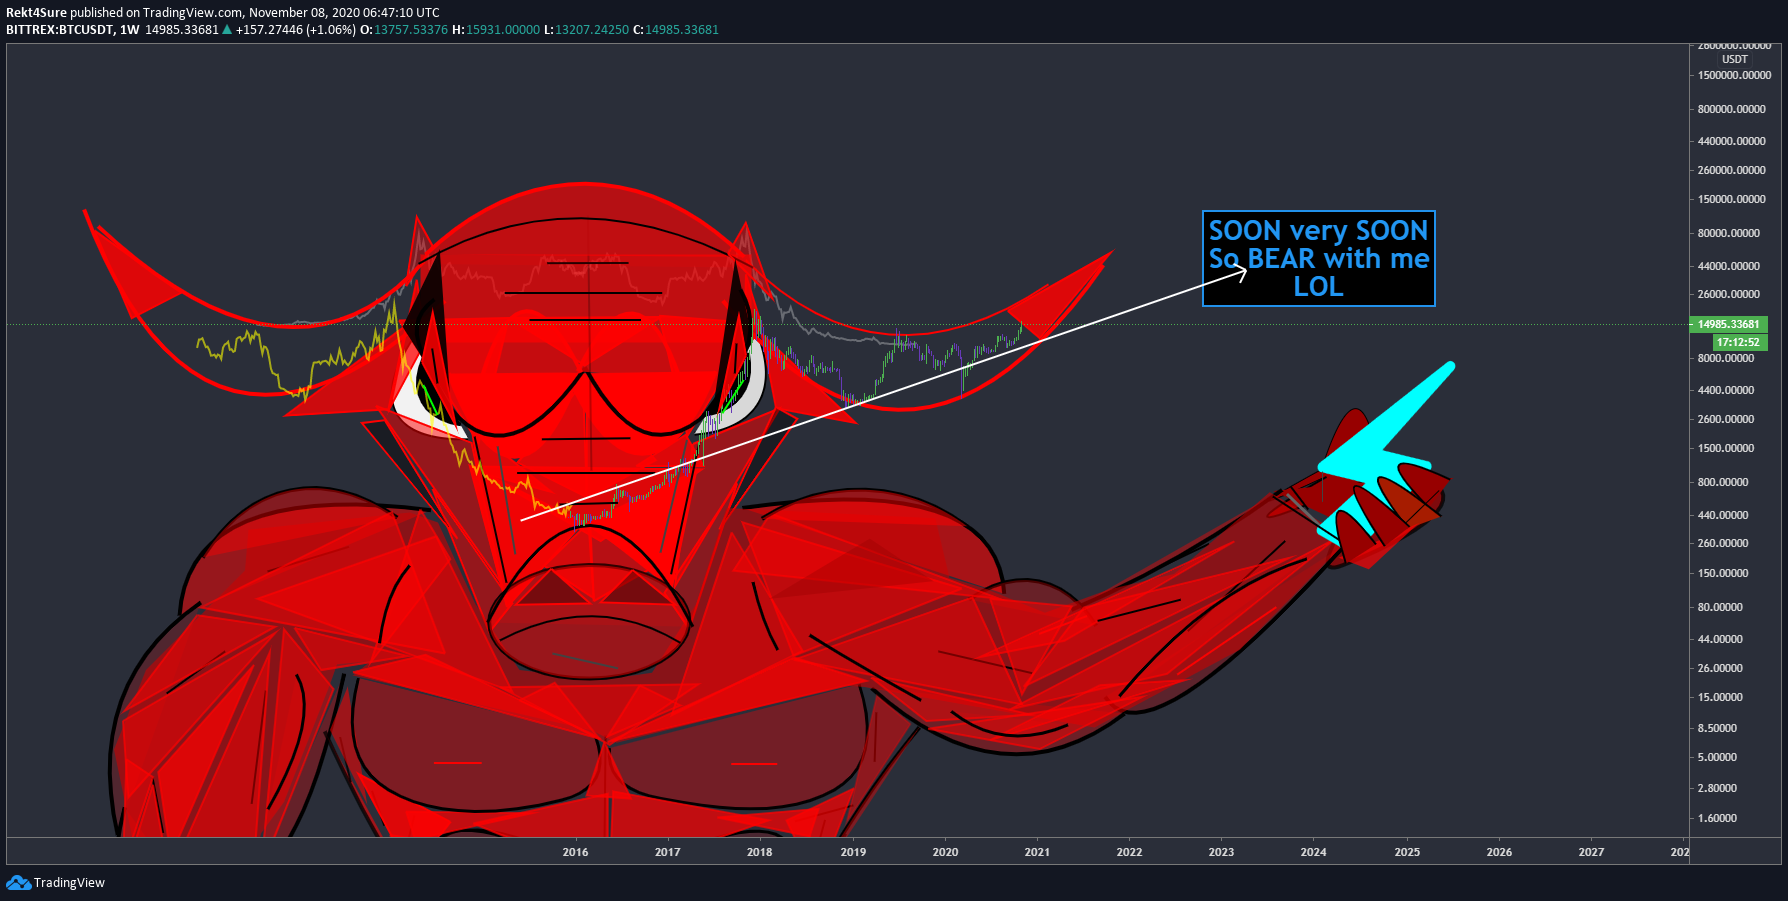1788x901 pixels.
Task: Click the 8000.00000 price axis label
Action: 1726,358
